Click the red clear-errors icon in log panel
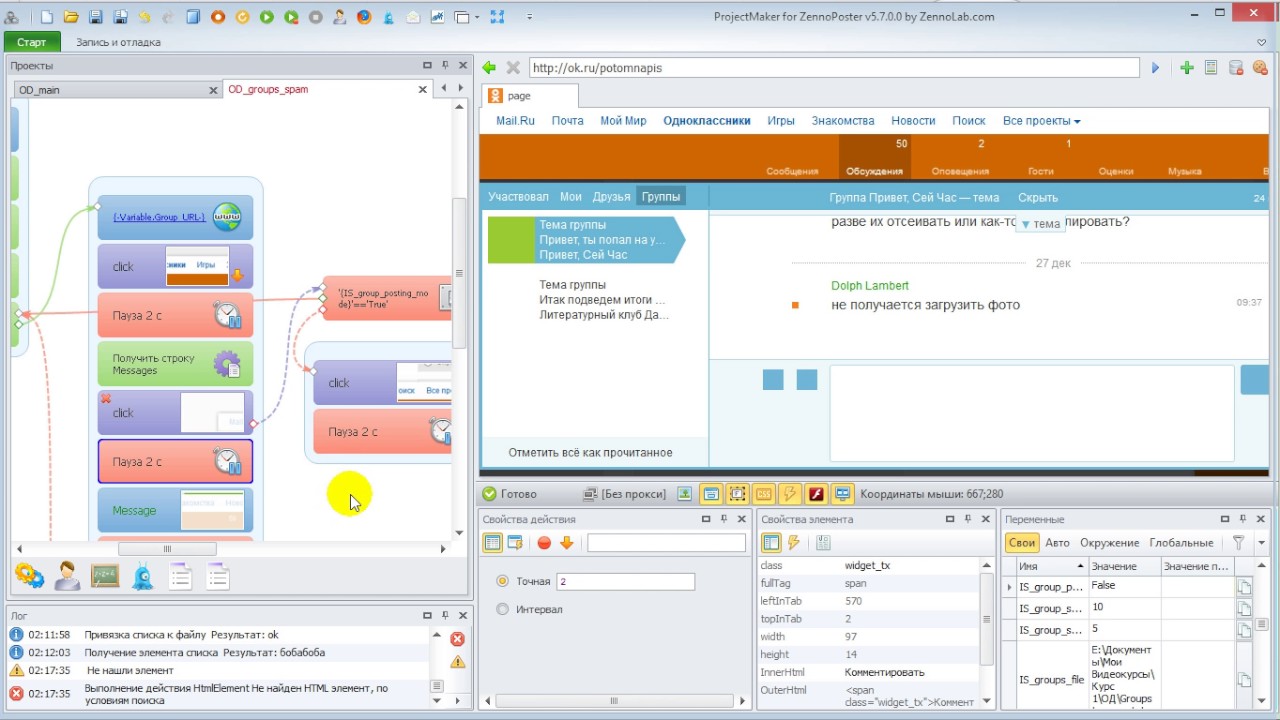The height and width of the screenshot is (720, 1280). [x=457, y=639]
